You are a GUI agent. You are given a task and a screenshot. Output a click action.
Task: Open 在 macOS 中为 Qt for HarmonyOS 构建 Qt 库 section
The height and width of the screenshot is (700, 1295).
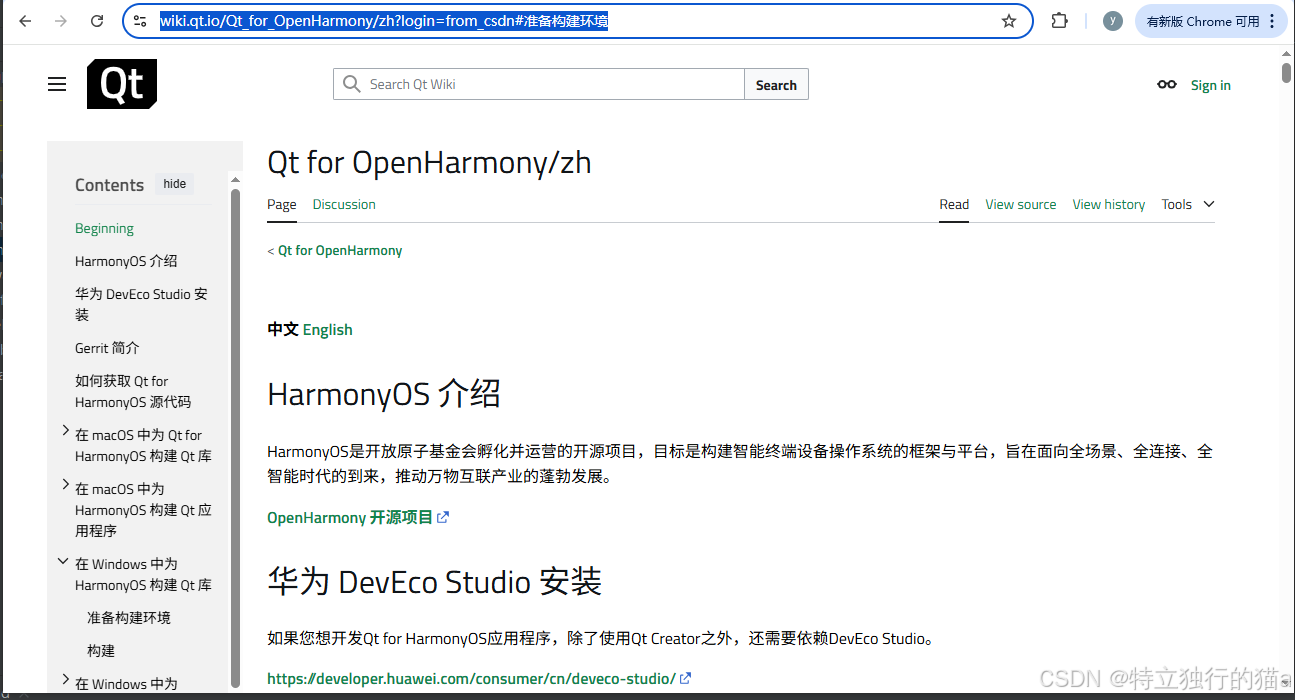(x=143, y=445)
